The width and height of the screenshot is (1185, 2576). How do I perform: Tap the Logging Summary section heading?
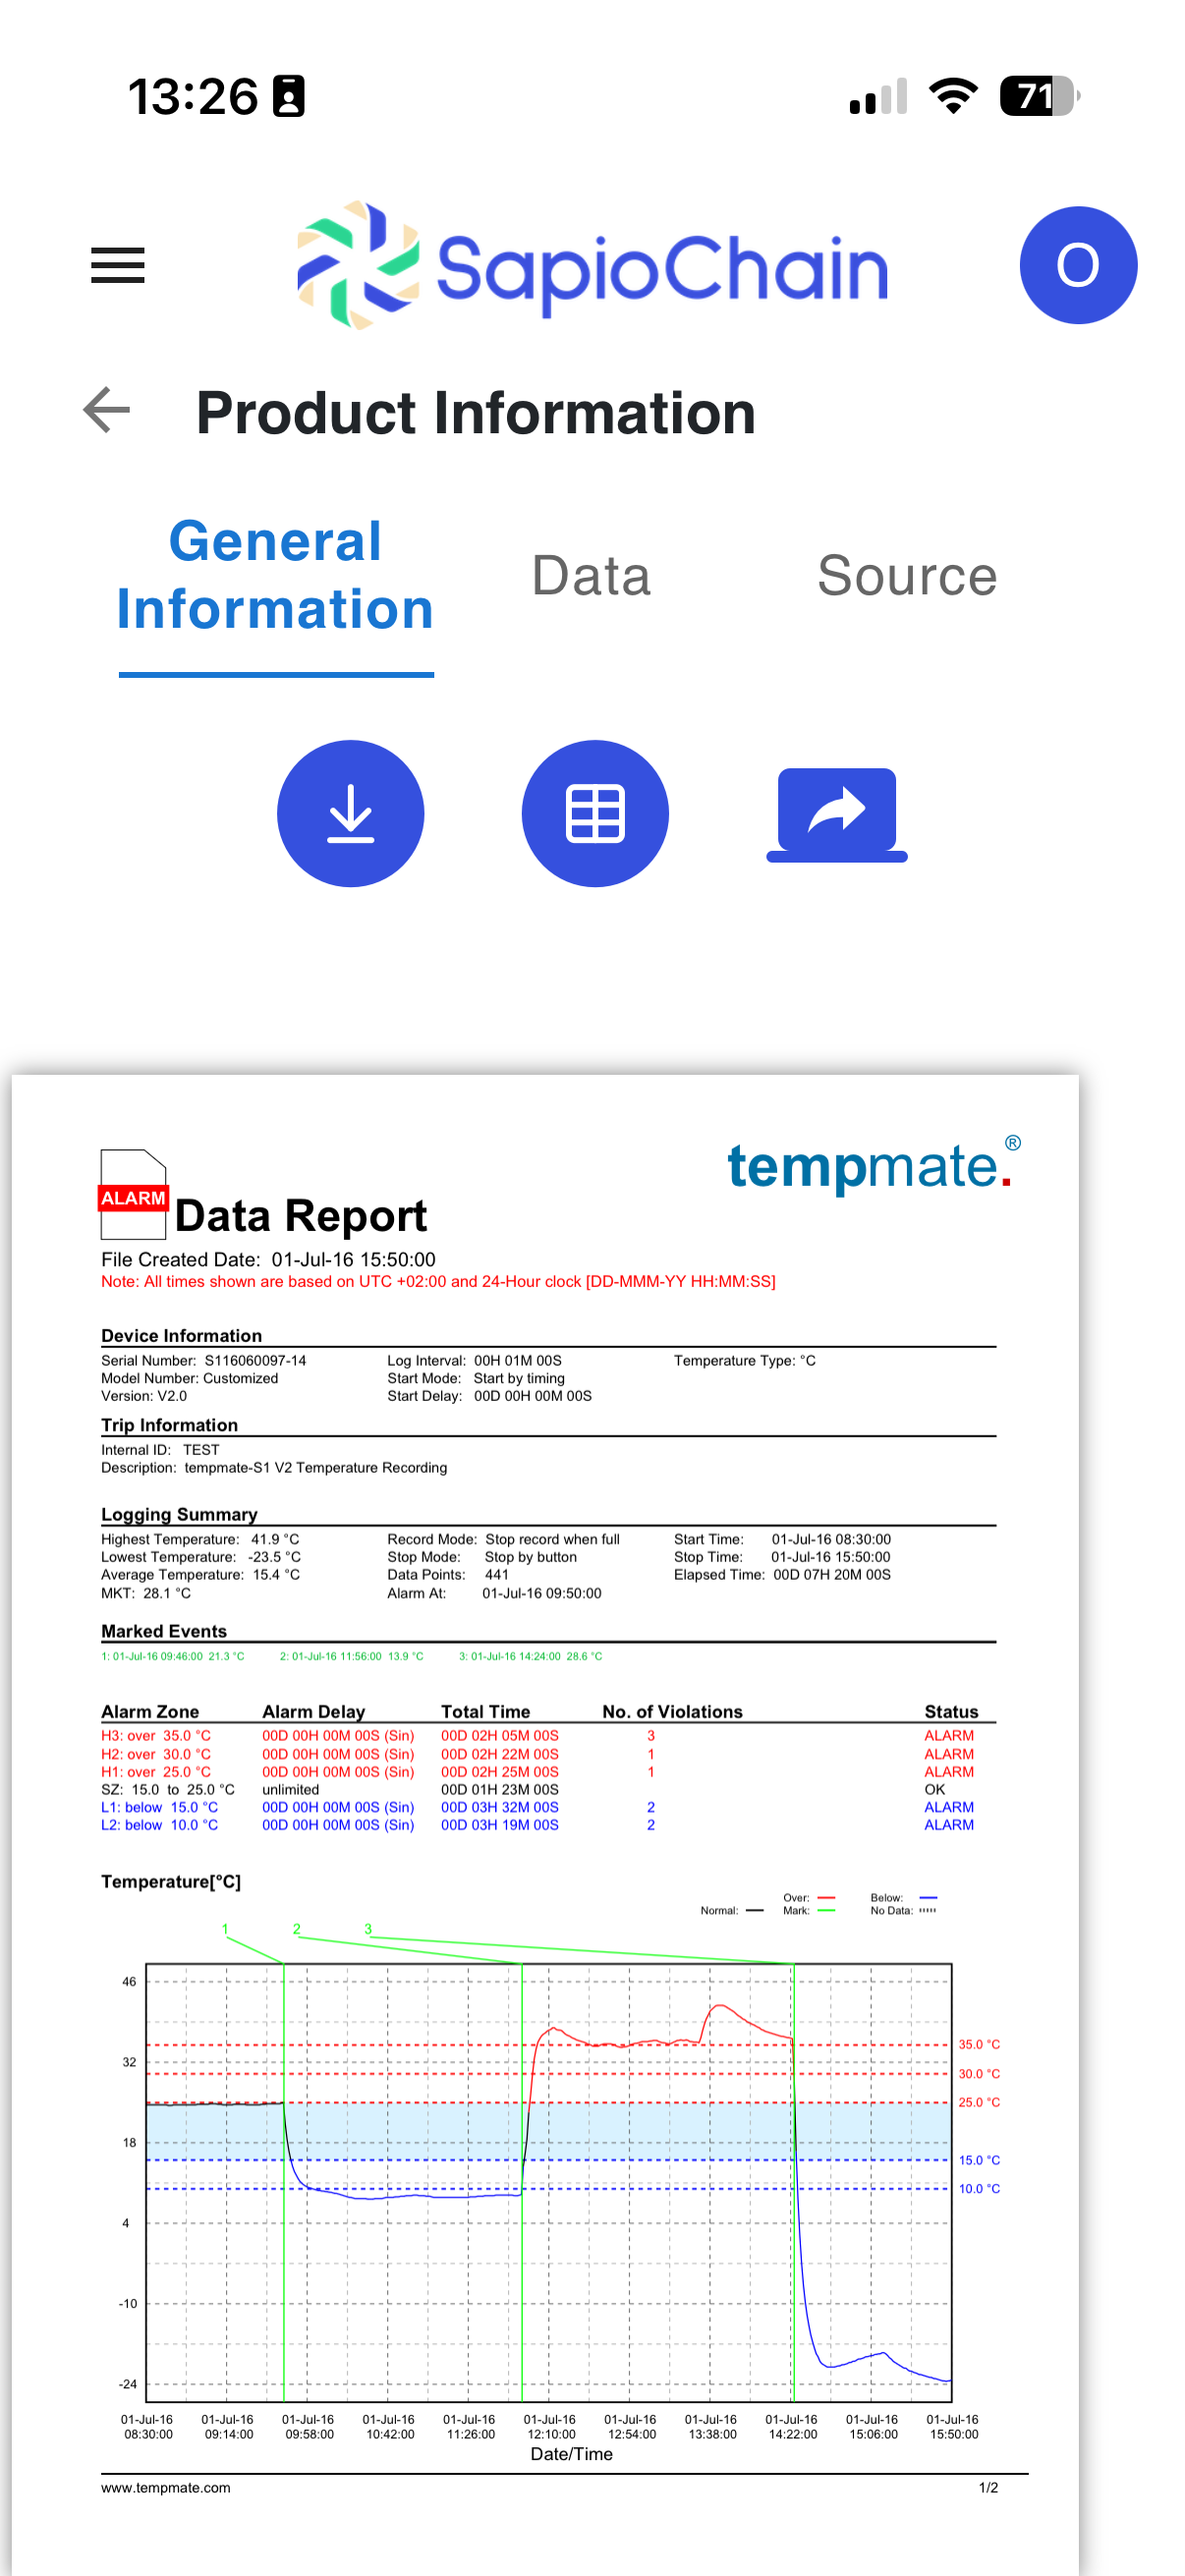point(179,1514)
